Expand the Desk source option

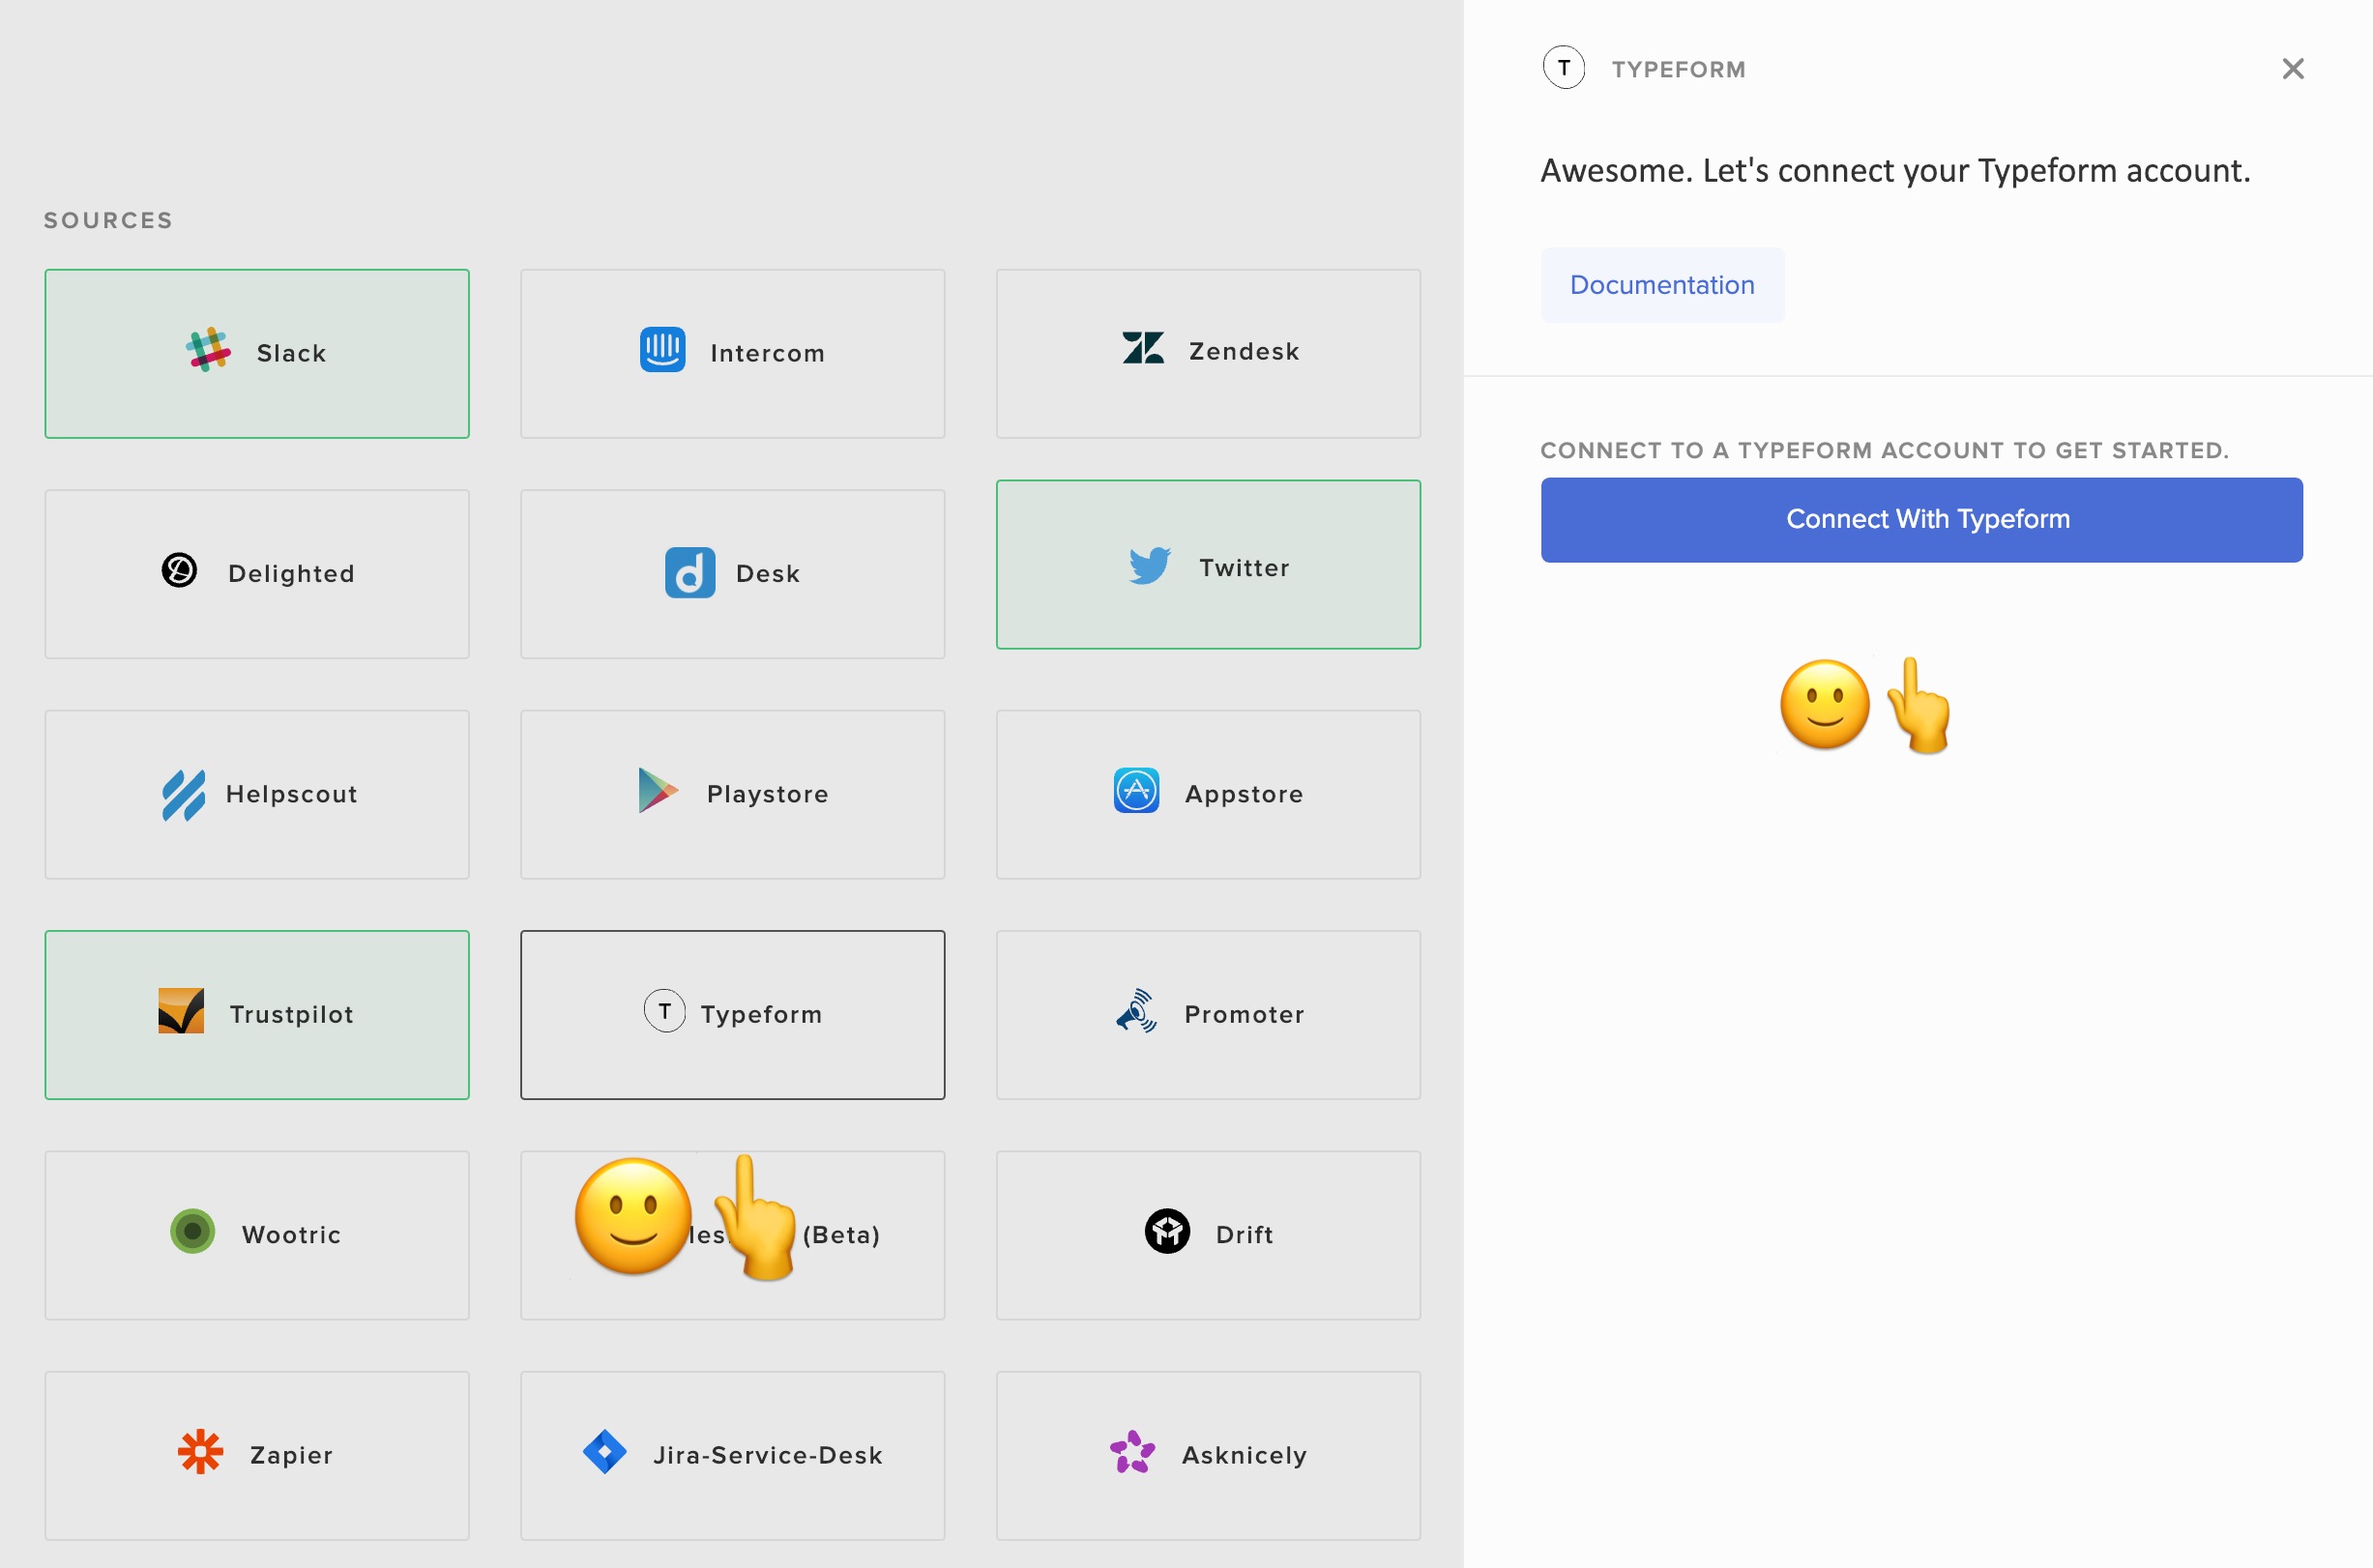[x=733, y=574]
